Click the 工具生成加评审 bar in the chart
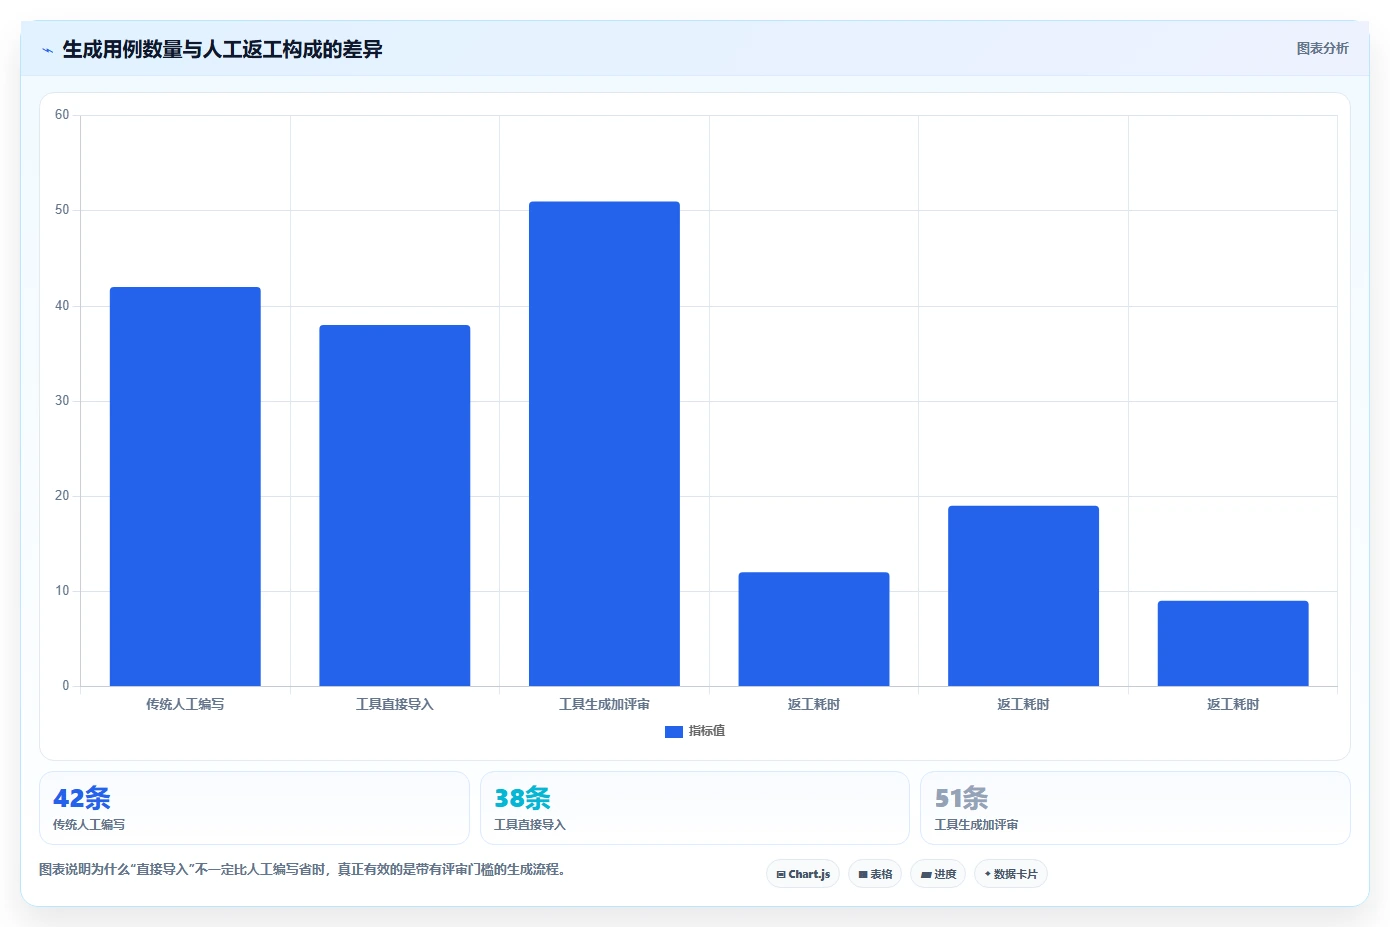Viewport: 1390px width, 927px height. (x=604, y=444)
